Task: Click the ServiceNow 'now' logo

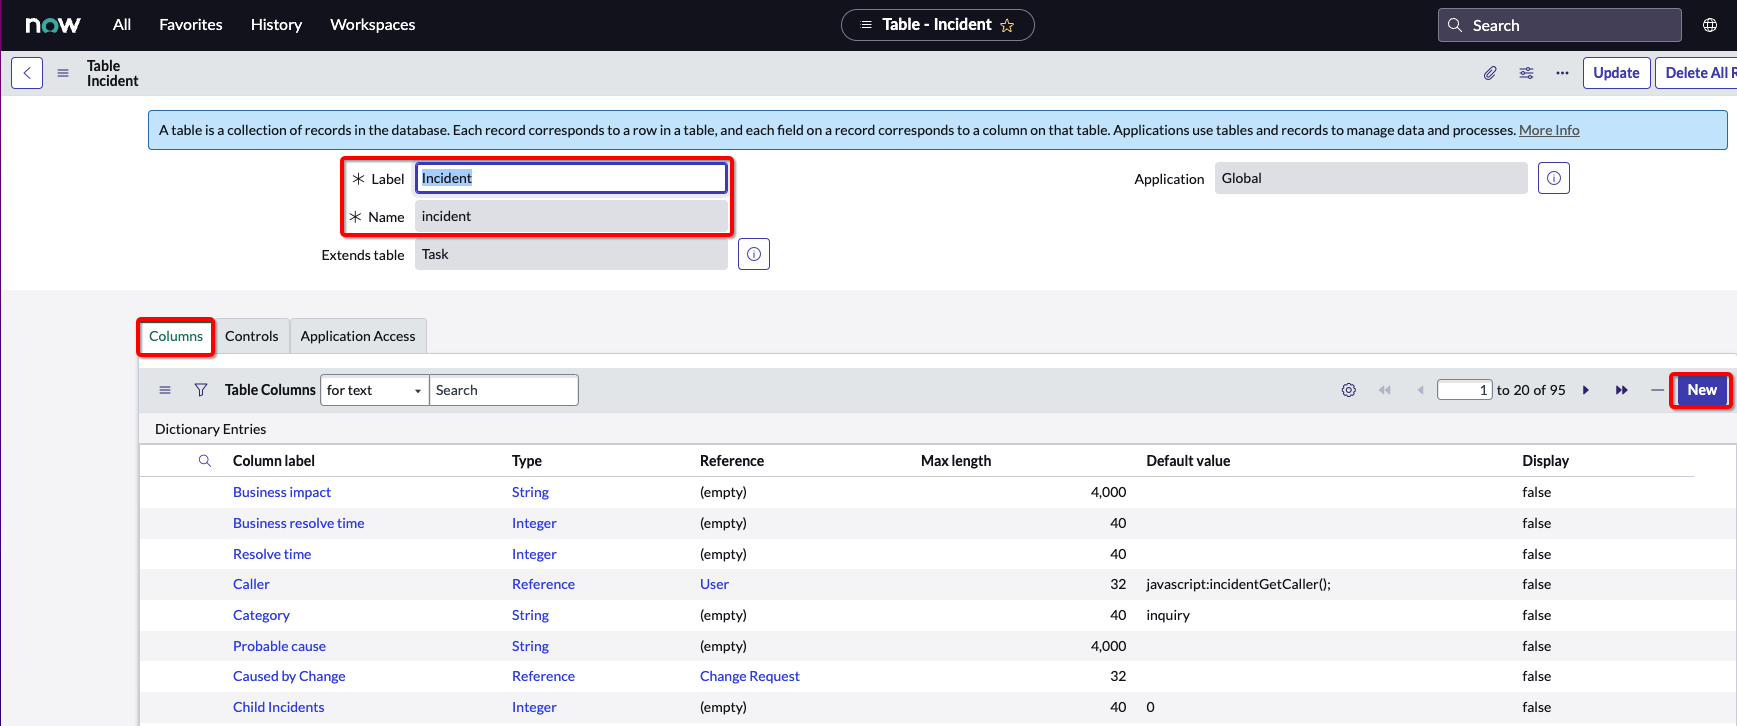Action: click(x=53, y=25)
